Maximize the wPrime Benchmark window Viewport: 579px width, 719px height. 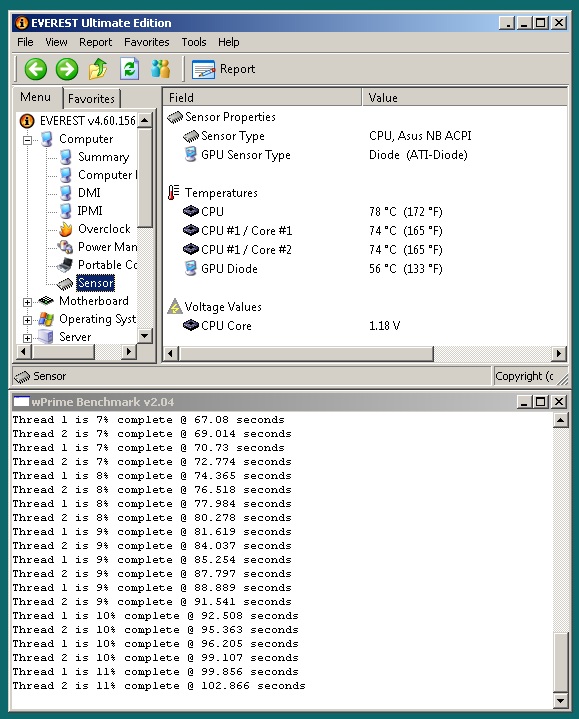point(541,402)
